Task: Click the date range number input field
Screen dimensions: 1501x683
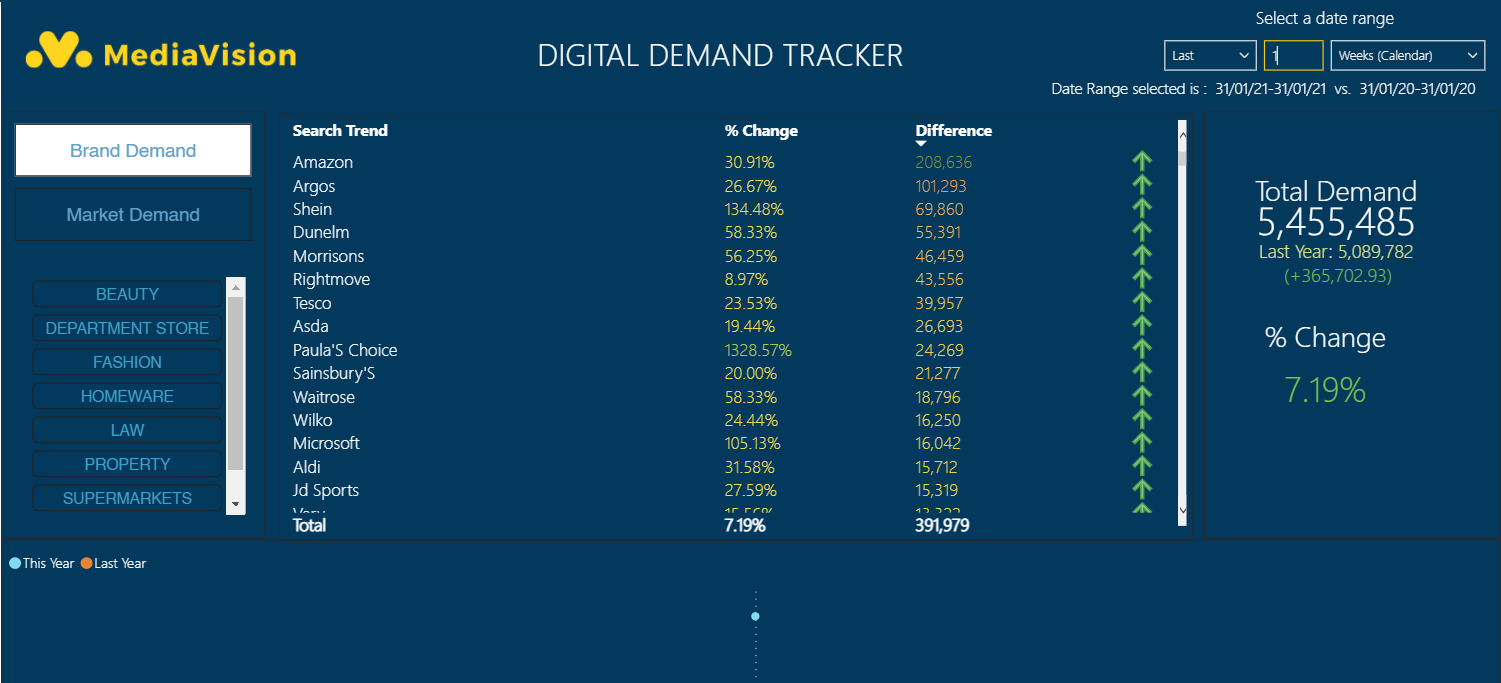Action: [1293, 56]
